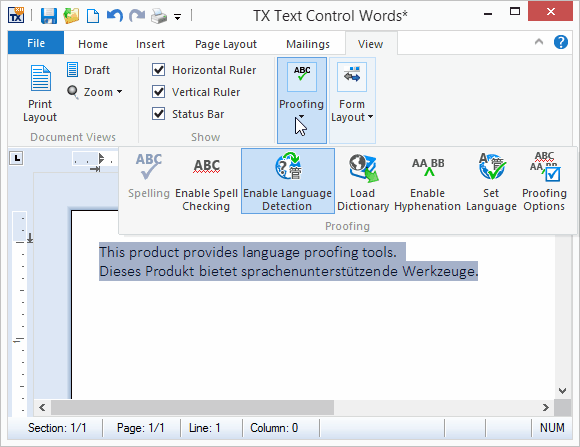Switch to the Home ribbon tab
Screen dimensions: 580x447
tap(93, 44)
